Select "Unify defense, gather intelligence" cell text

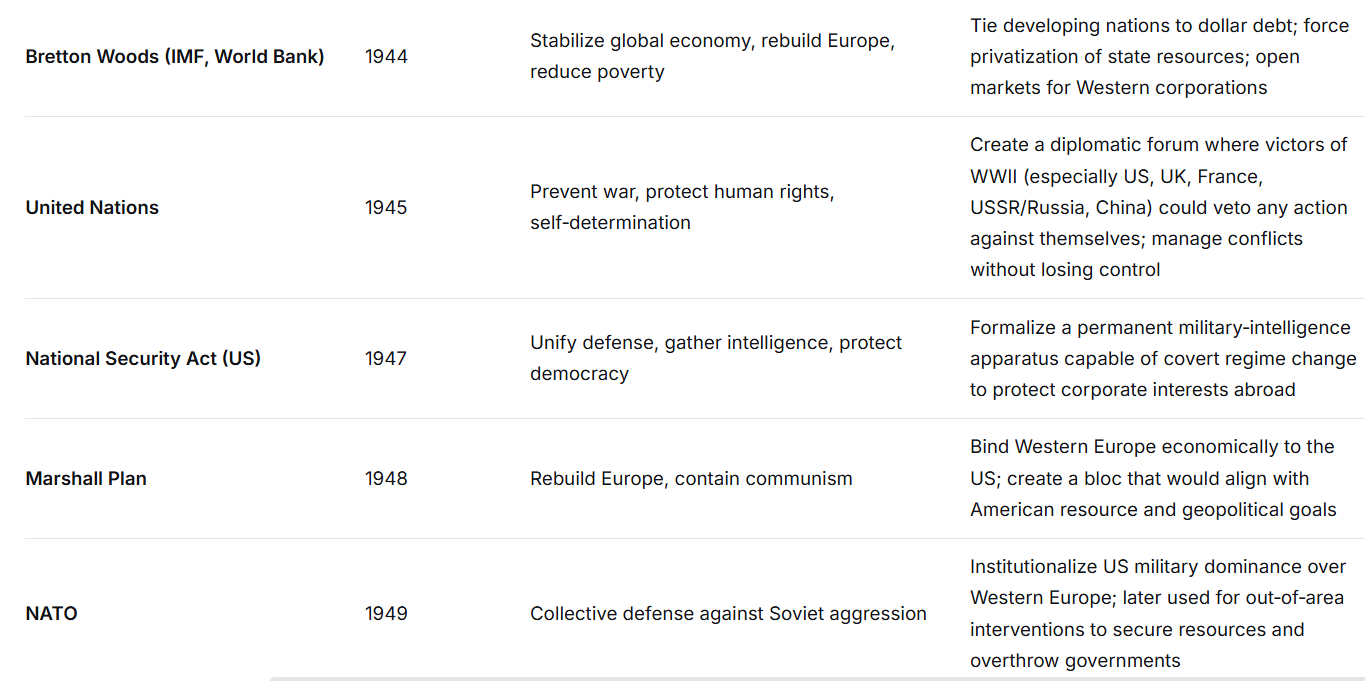(716, 343)
